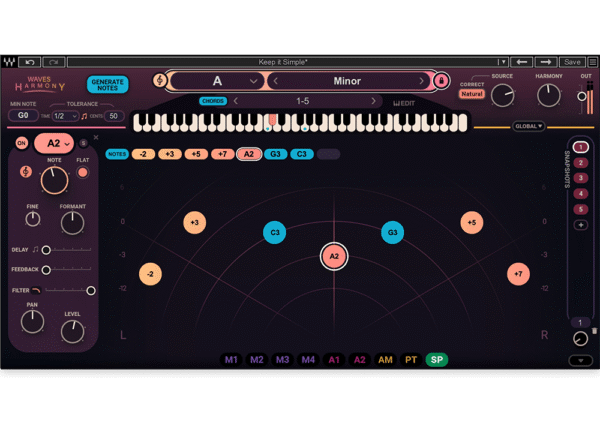
Task: Select the SP mode tab
Action: [x=437, y=360]
